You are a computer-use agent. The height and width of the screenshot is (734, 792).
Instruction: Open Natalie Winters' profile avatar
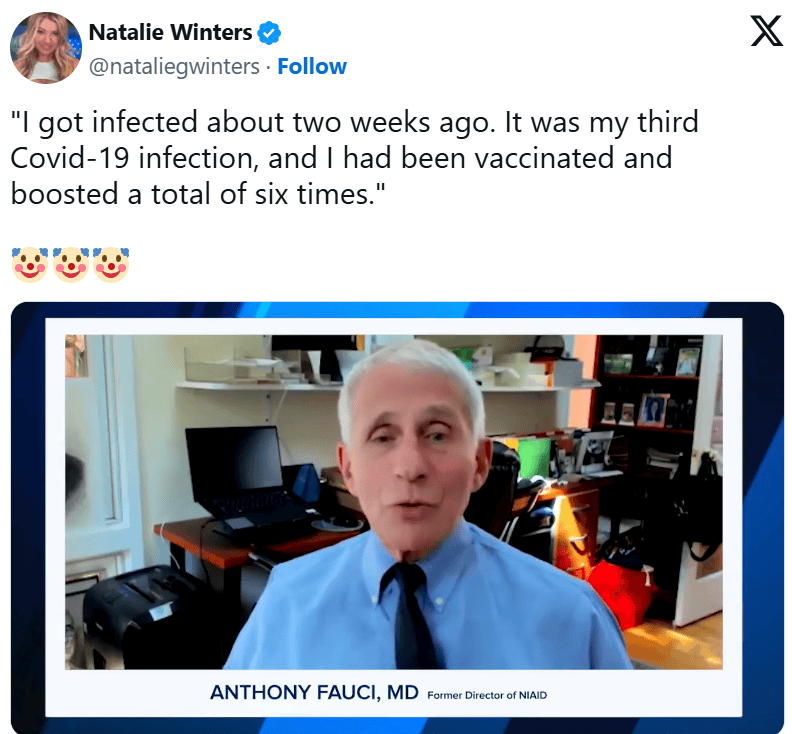click(45, 48)
